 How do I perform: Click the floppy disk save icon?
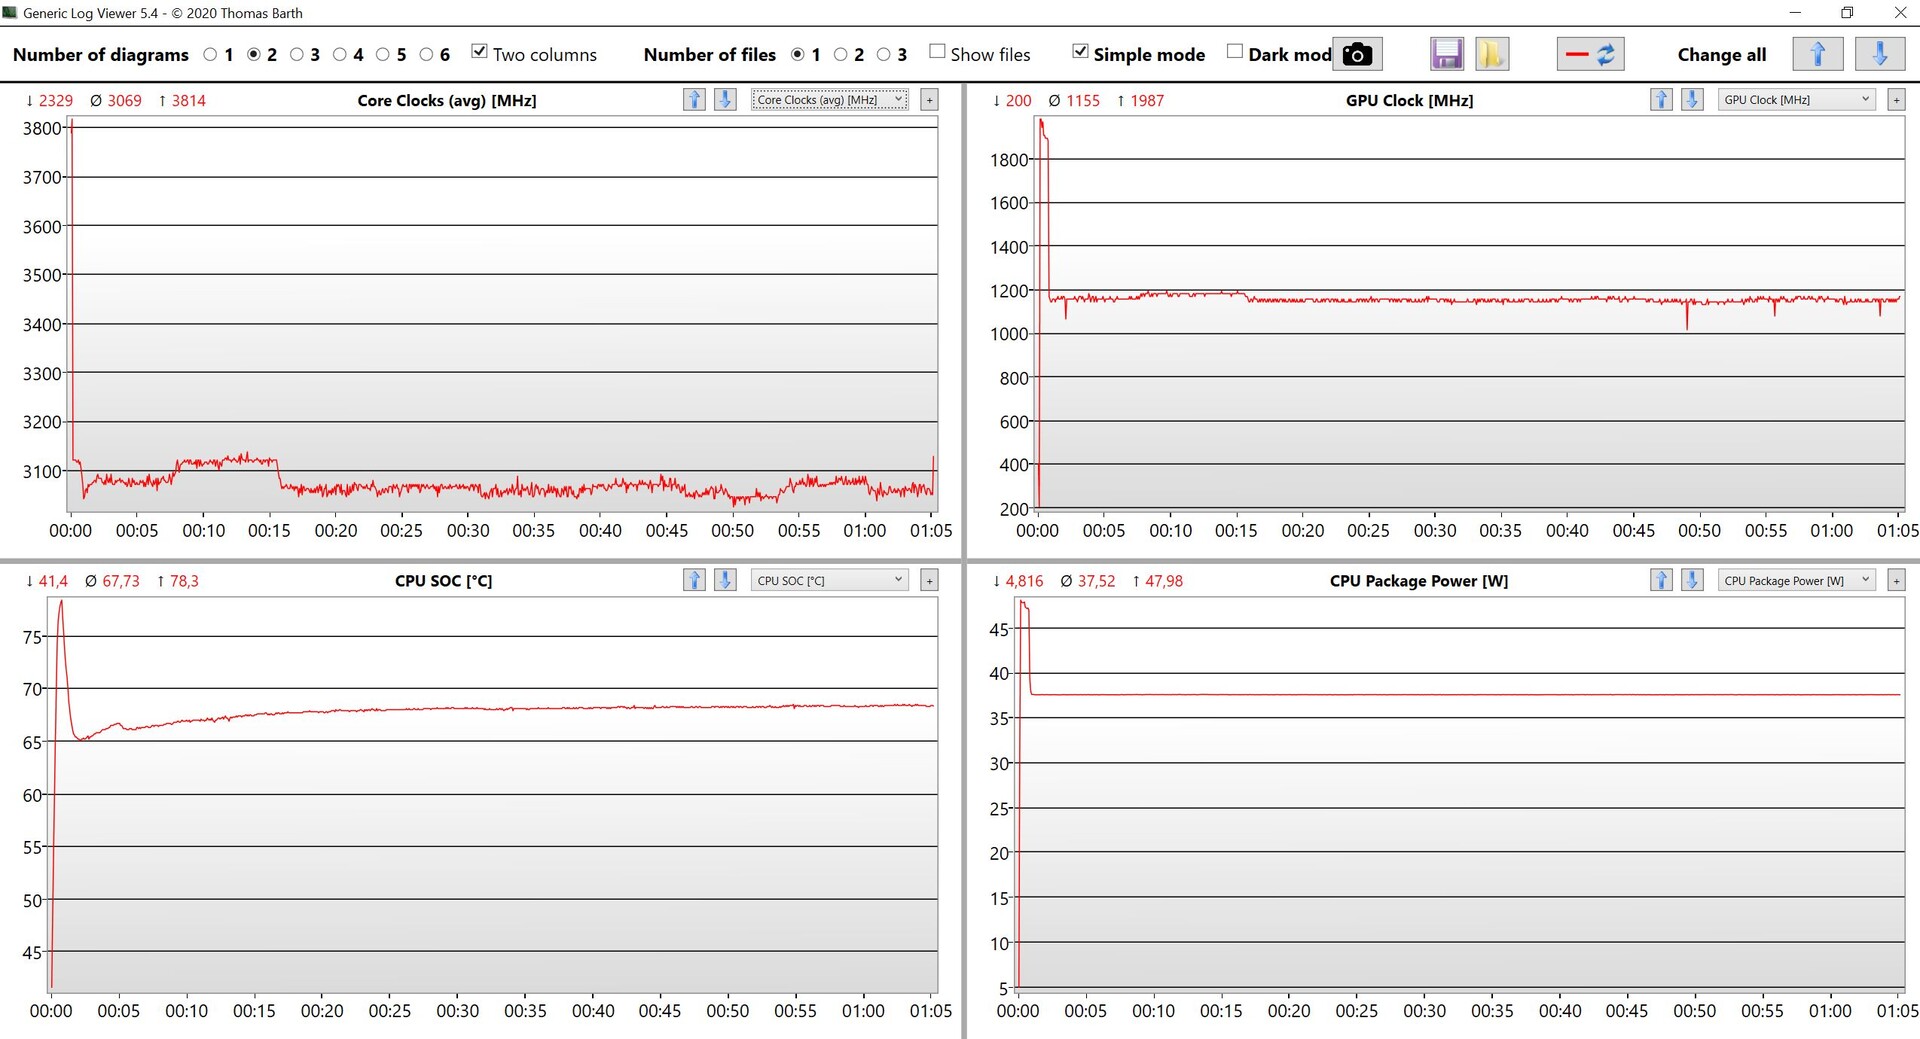coord(1446,54)
